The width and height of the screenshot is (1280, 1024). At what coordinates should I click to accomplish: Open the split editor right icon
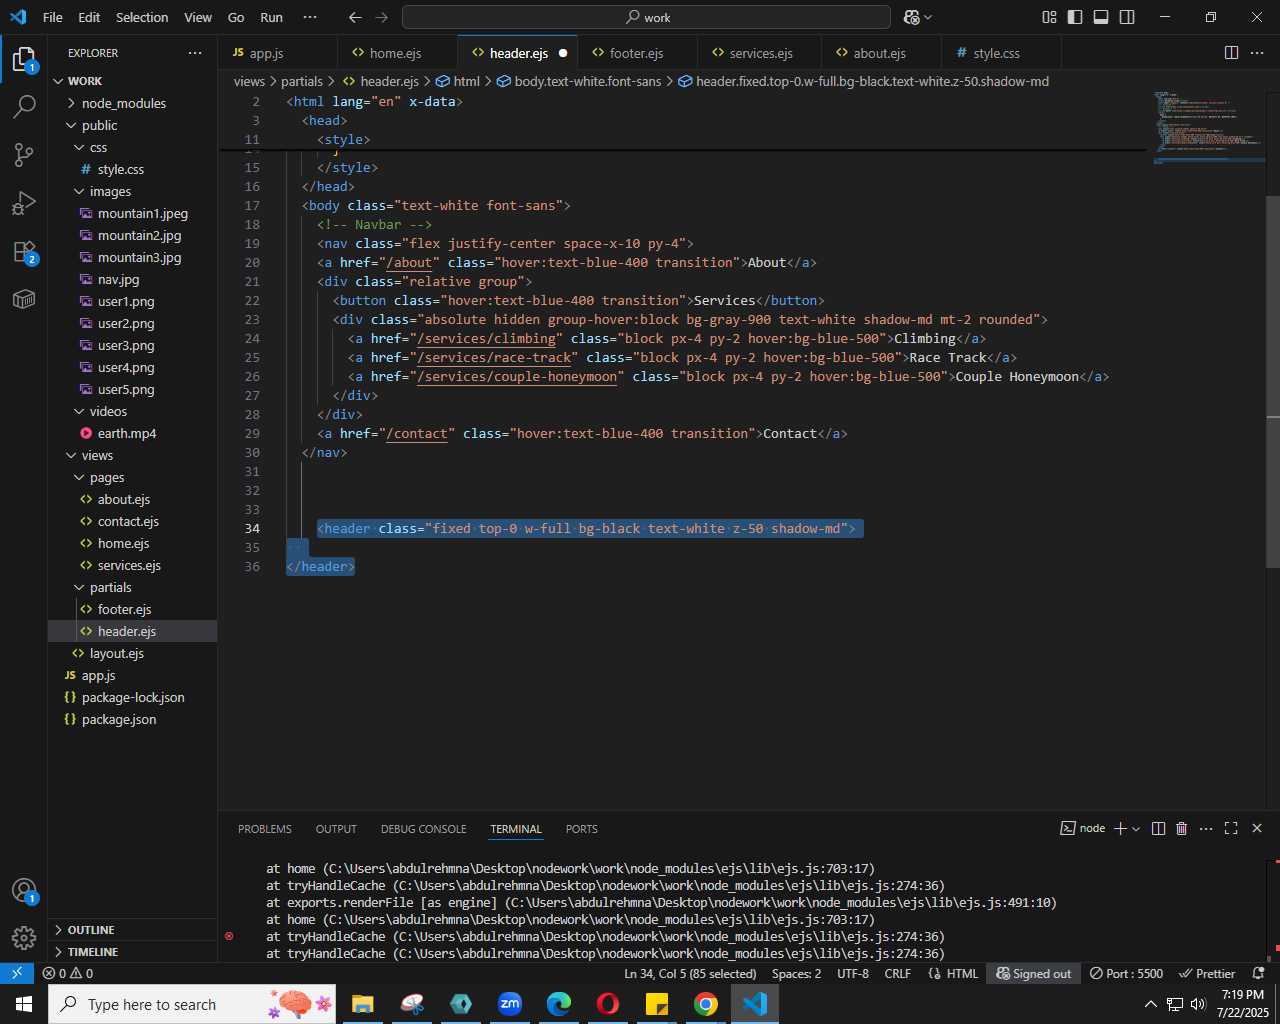coord(1231,53)
